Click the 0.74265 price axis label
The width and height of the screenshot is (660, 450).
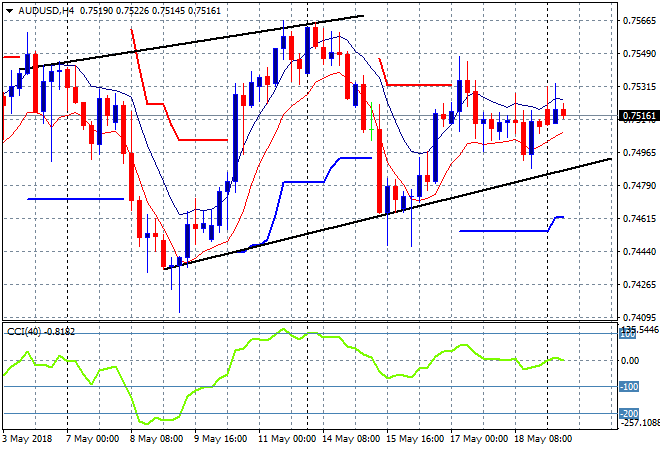click(639, 285)
